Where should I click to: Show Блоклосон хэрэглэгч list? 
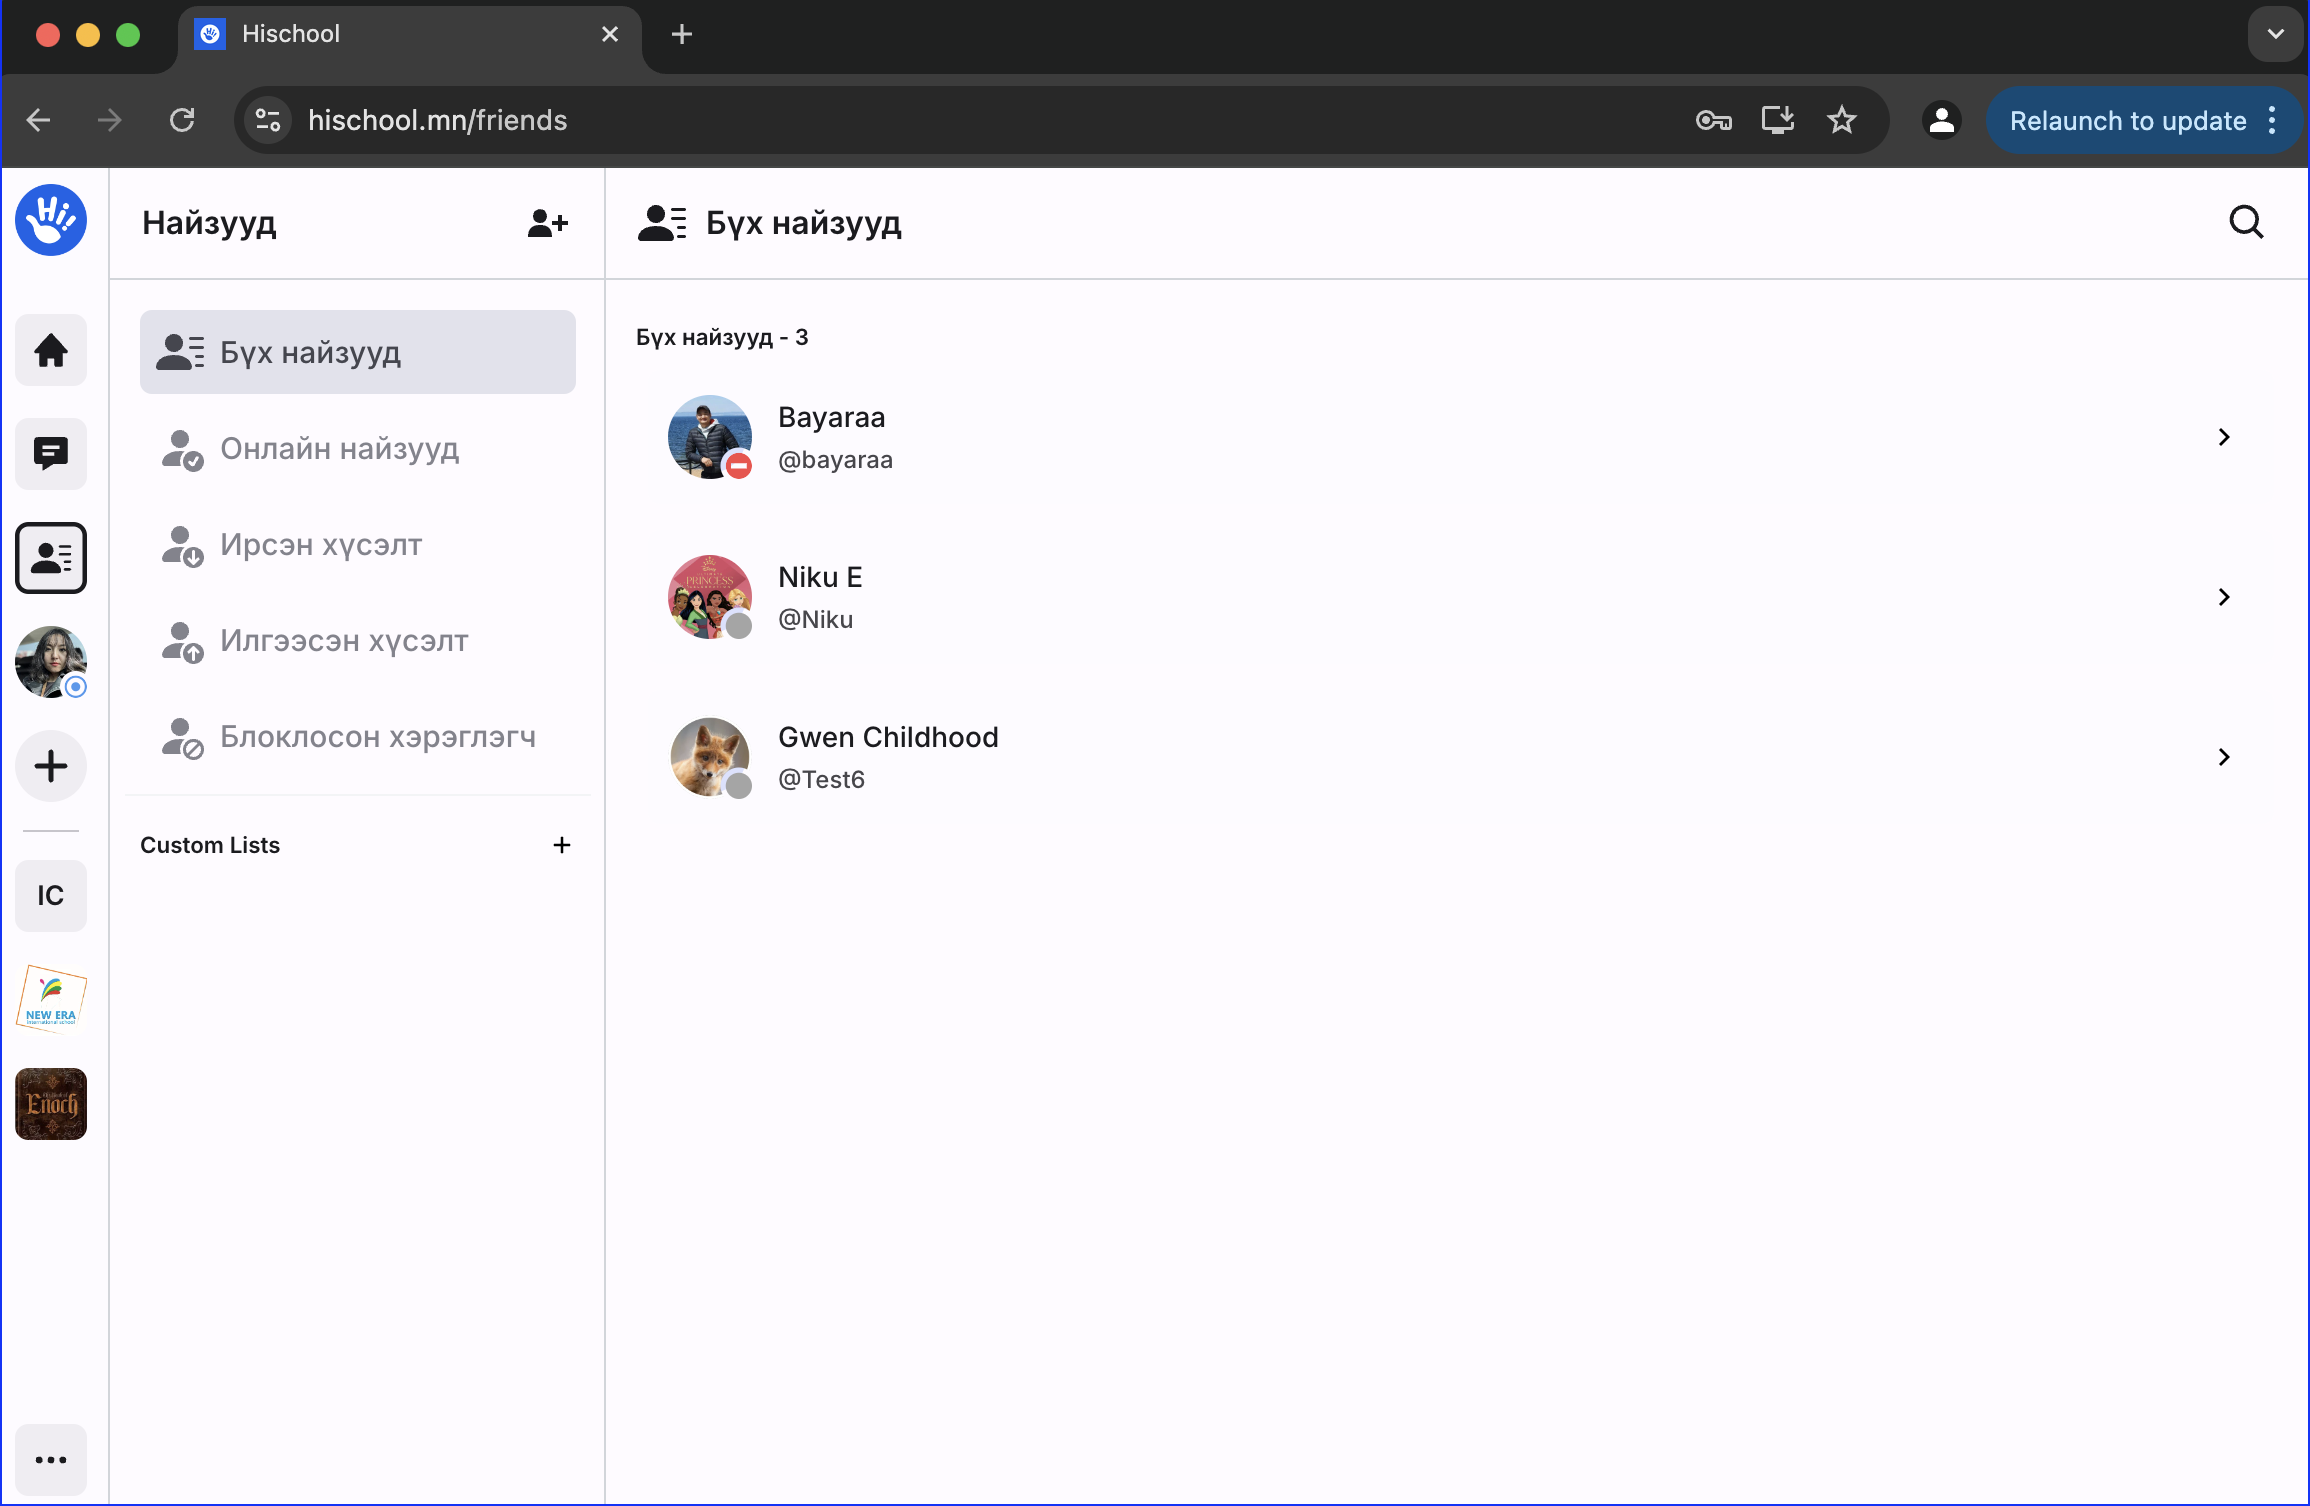377,737
